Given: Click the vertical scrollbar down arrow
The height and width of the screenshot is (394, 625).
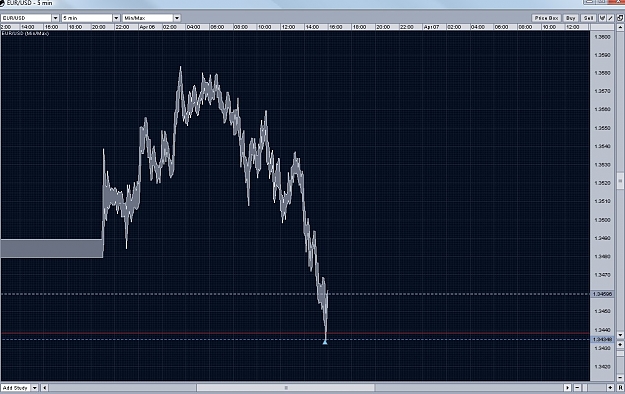Looking at the screenshot, I should [x=620, y=335].
